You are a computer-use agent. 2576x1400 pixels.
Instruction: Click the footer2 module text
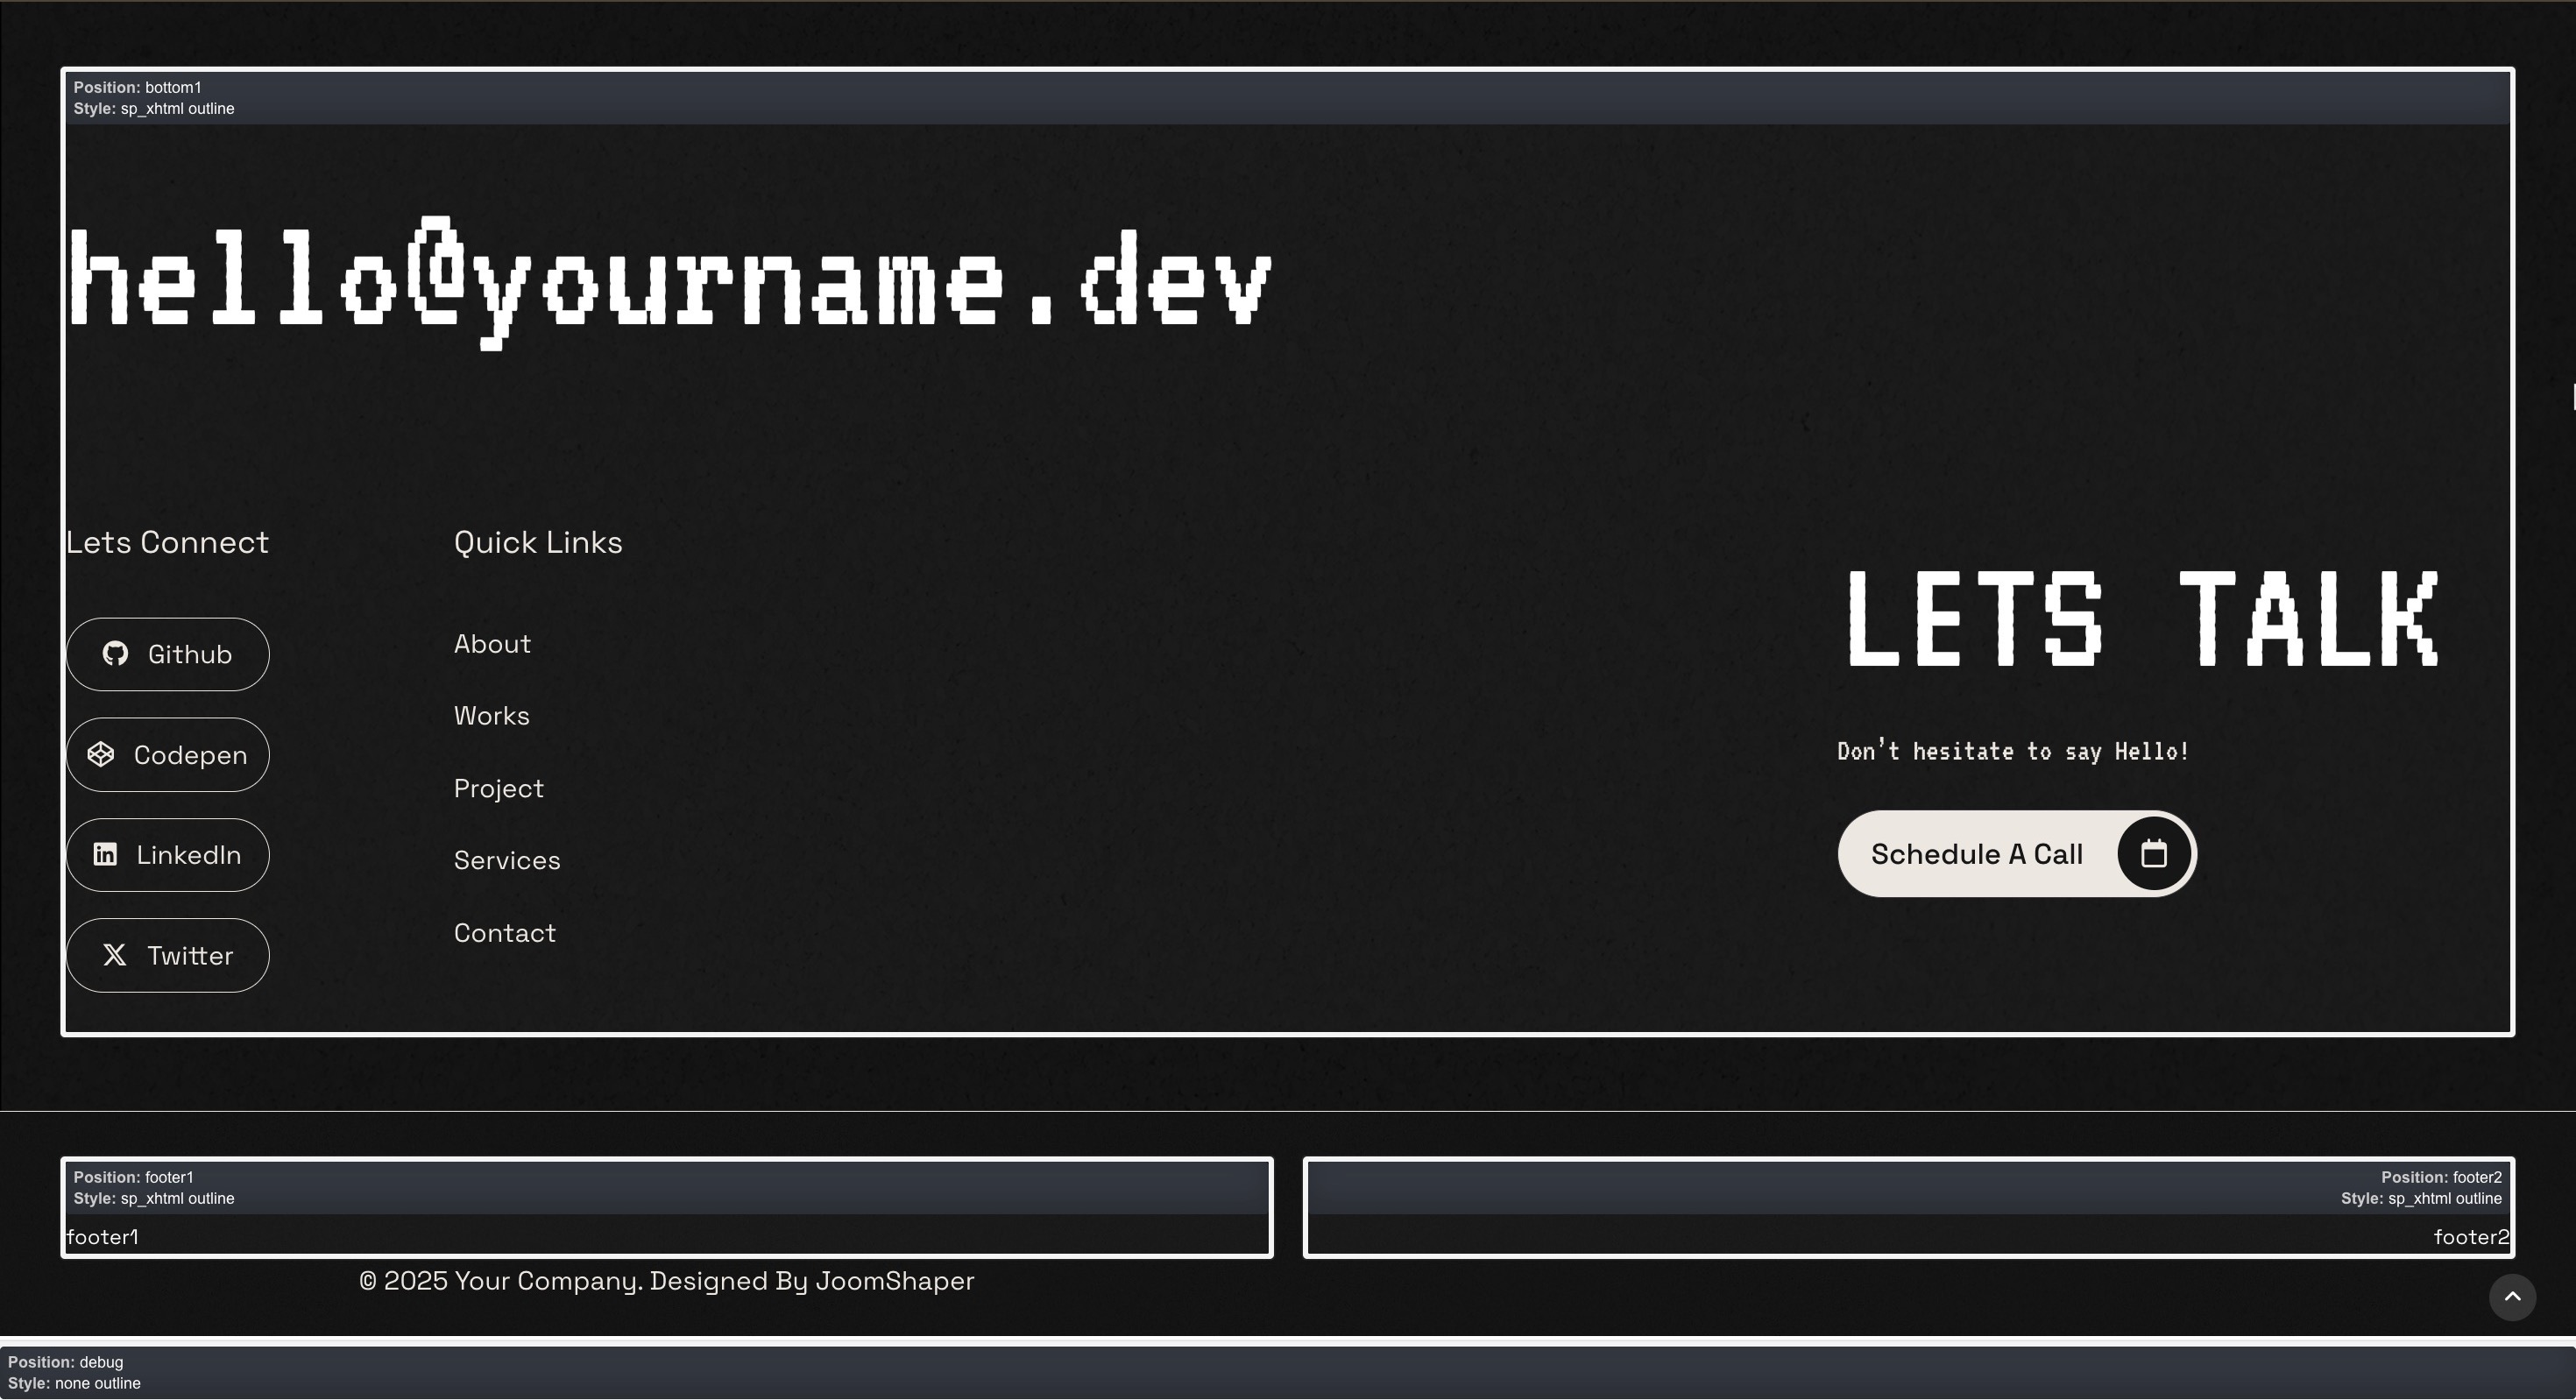2470,1237
